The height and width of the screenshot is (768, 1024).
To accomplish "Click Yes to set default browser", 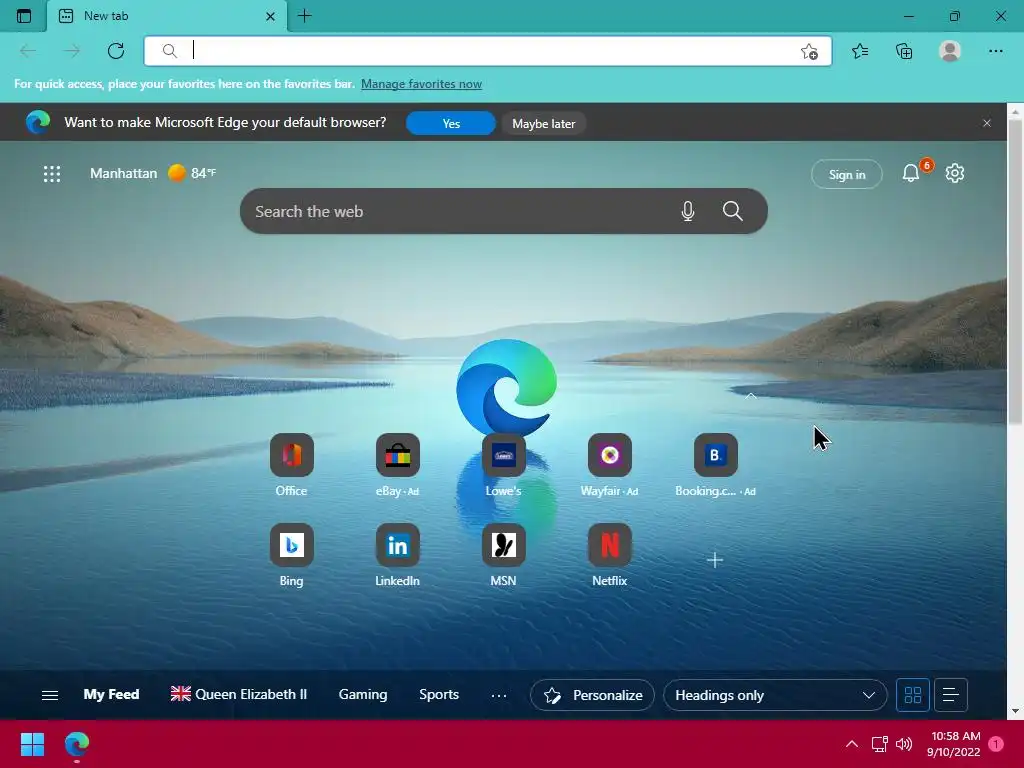I will pos(451,123).
